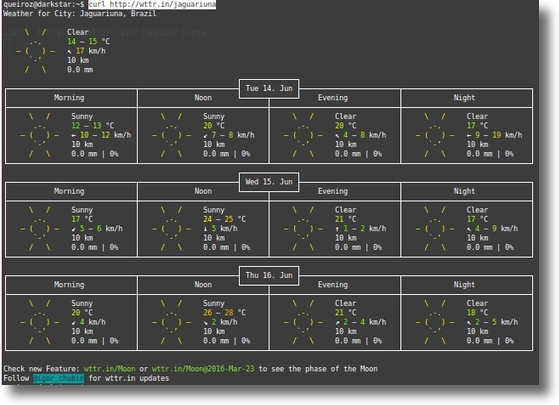
Task: Open the wttr.in/Moon@2016-Mar-23 link
Action: click(x=203, y=369)
